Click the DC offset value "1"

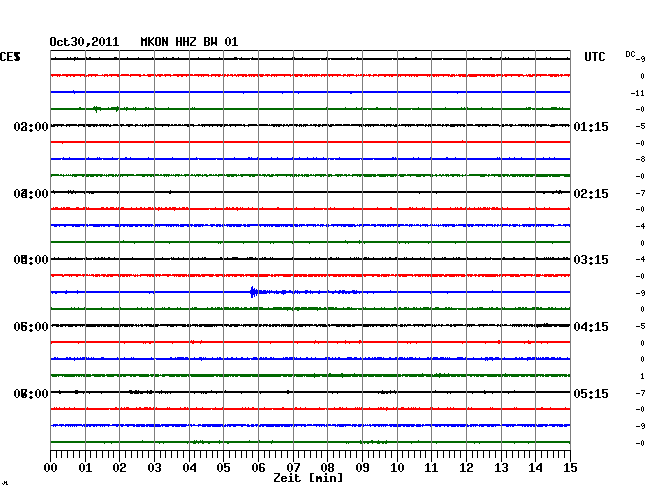point(643,376)
